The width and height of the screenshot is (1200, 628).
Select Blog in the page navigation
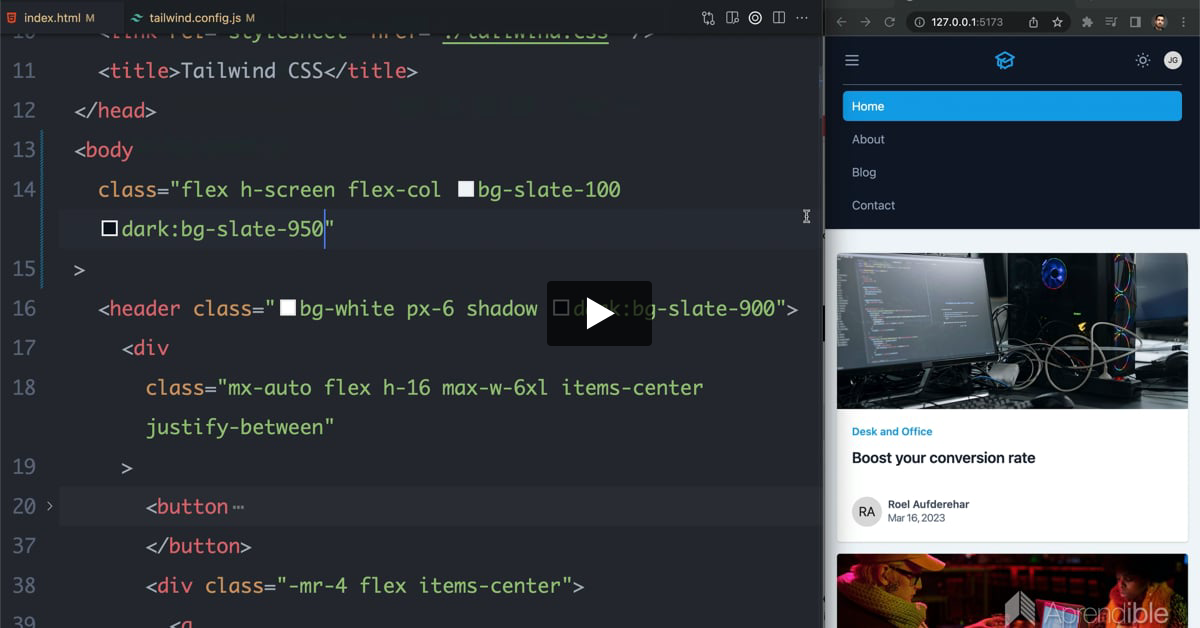[864, 172]
